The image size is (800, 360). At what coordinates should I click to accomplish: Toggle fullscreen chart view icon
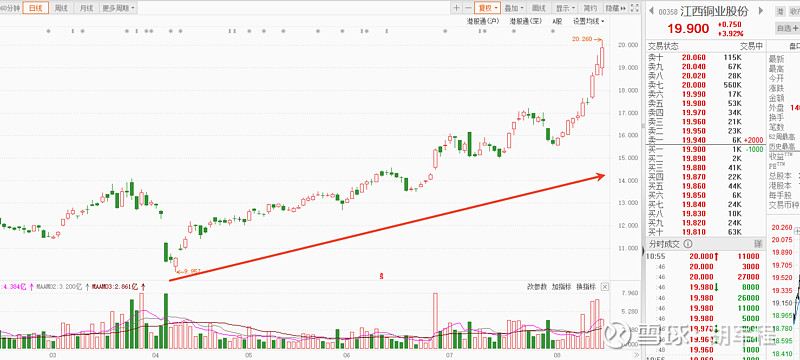point(634,8)
